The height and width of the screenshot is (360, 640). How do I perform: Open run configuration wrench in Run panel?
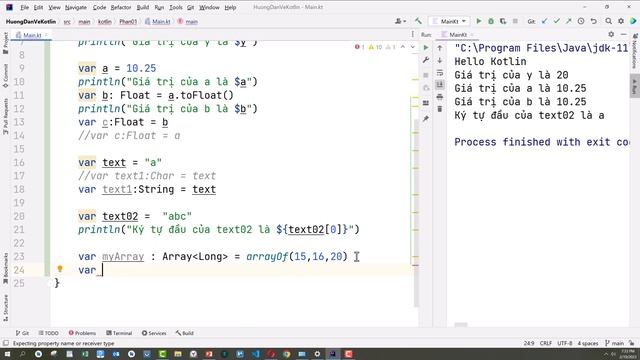coord(426,60)
